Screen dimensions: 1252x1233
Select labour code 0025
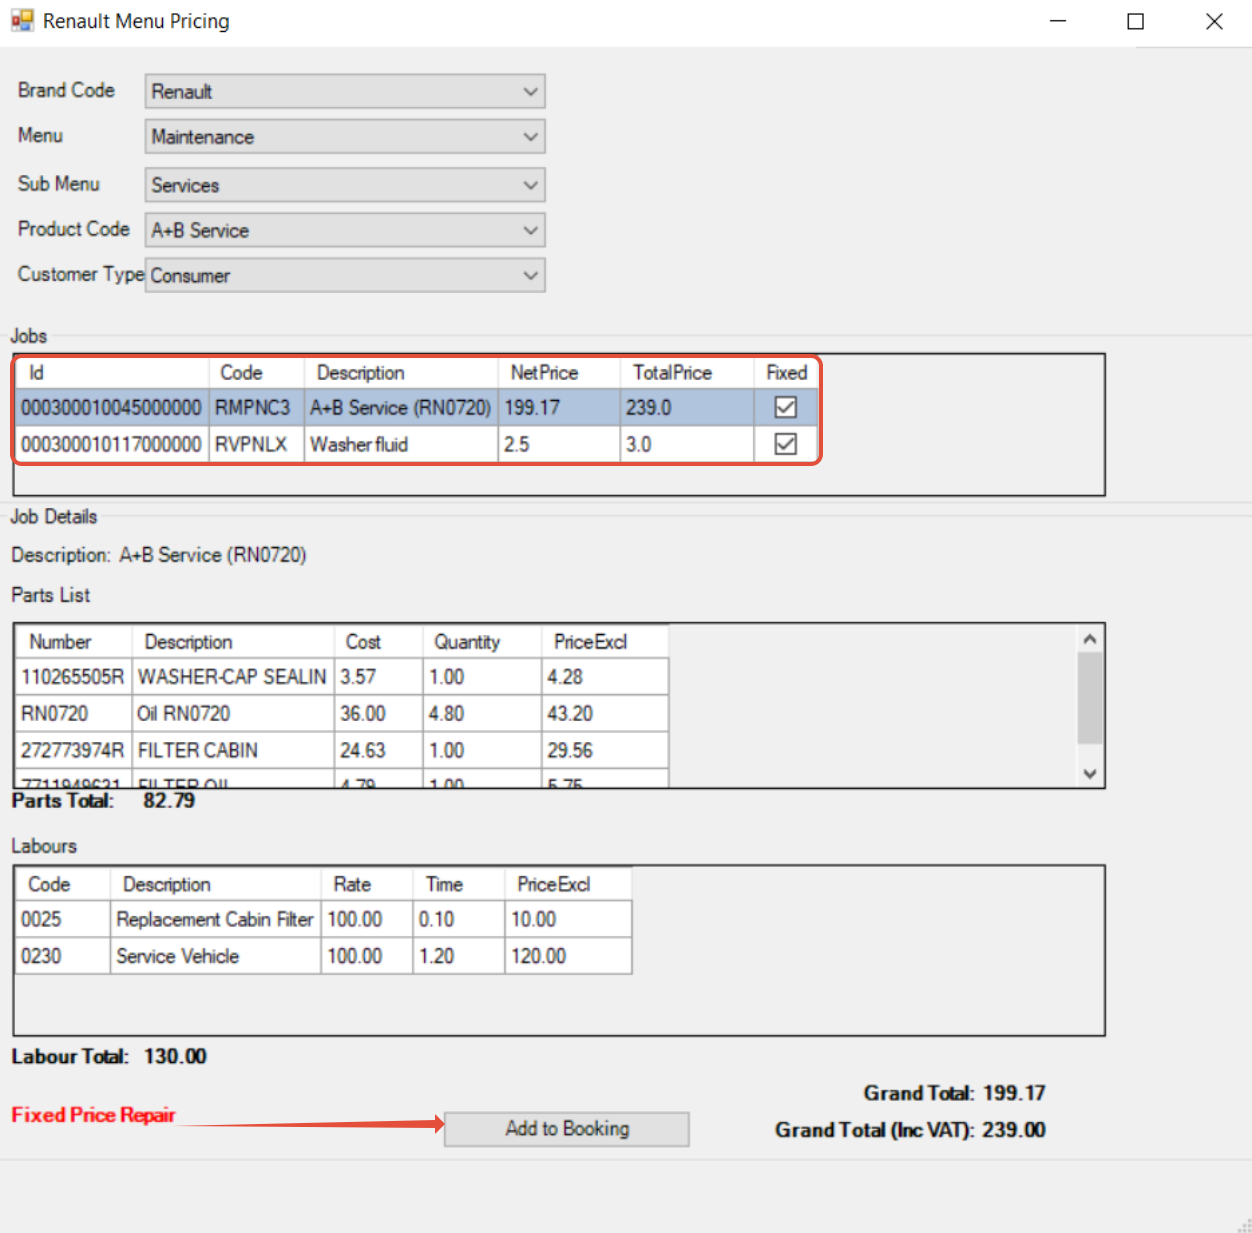(x=63, y=919)
